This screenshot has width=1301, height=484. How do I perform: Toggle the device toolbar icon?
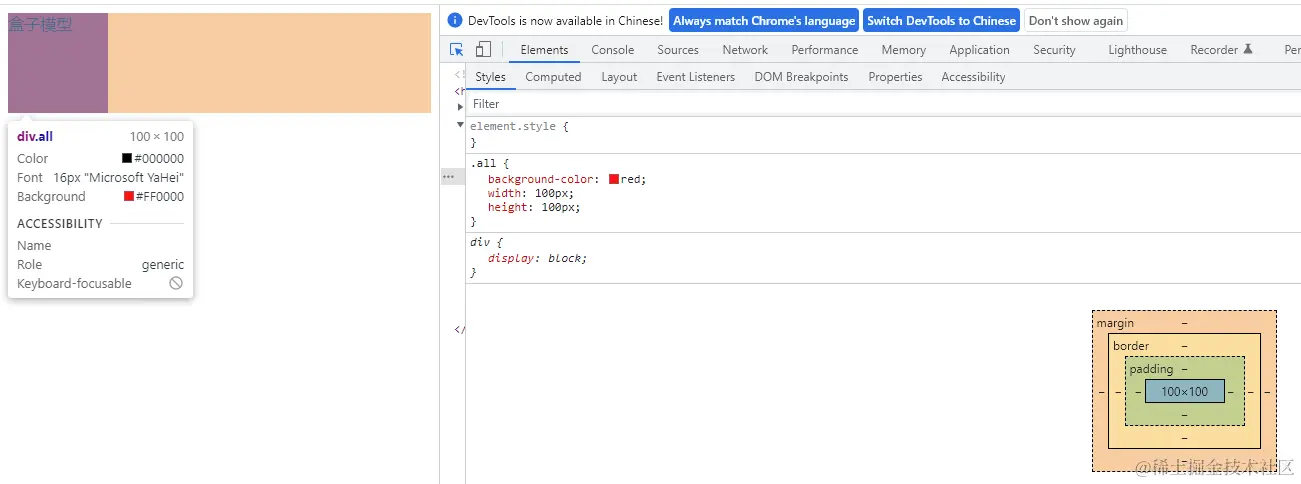483,50
